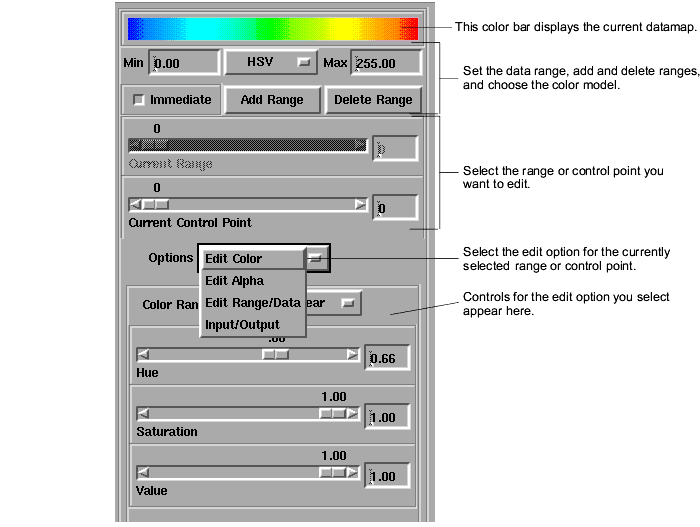700x527 pixels.
Task: Click the left arrow of Value slider
Action: coord(143,472)
